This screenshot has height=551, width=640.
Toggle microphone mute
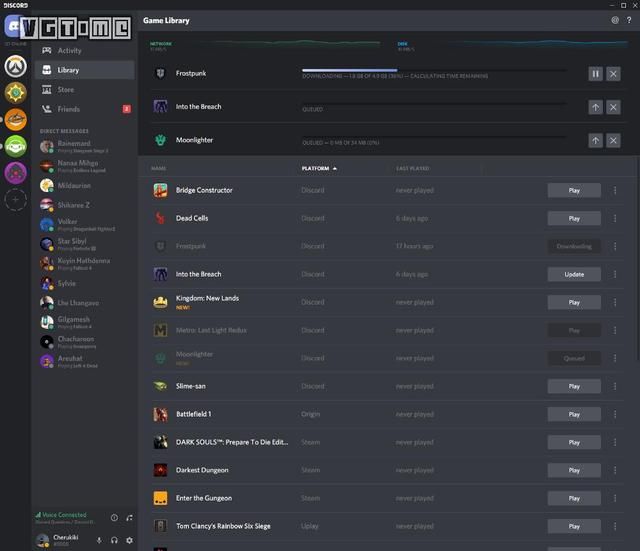pos(99,540)
